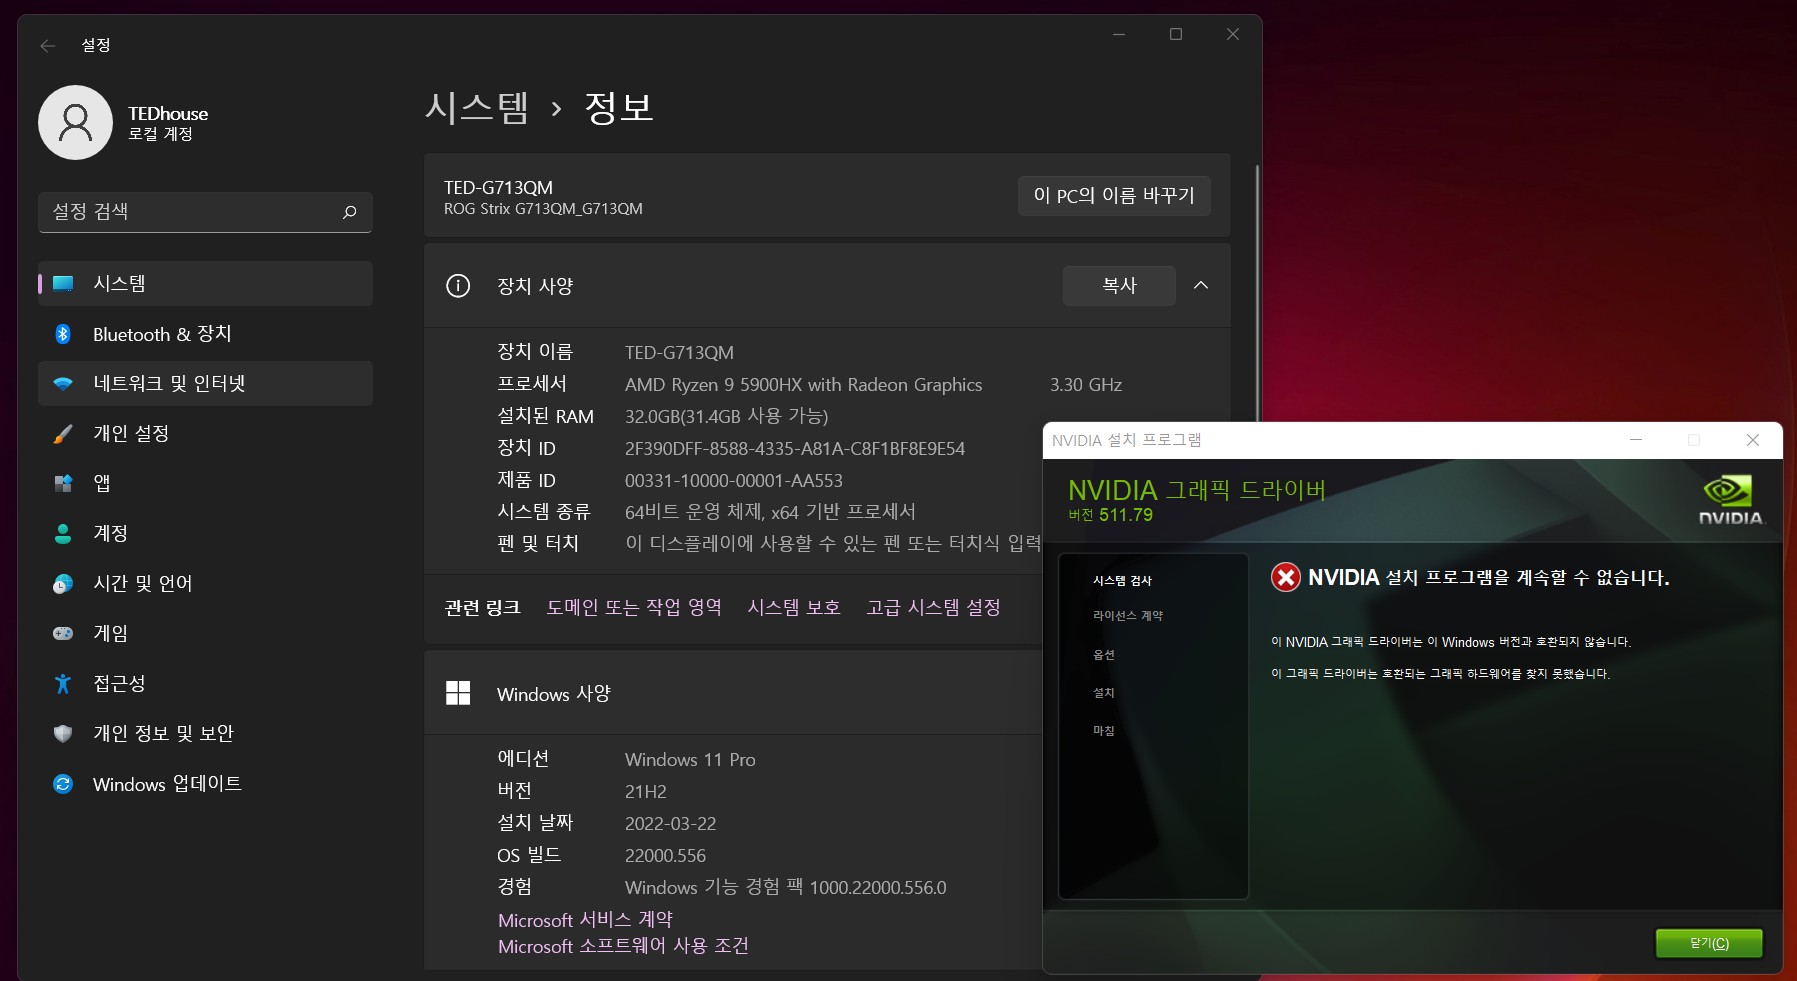This screenshot has height=981, width=1797.
Task: Click the 32.0GB installed RAM value
Action: (x=727, y=417)
